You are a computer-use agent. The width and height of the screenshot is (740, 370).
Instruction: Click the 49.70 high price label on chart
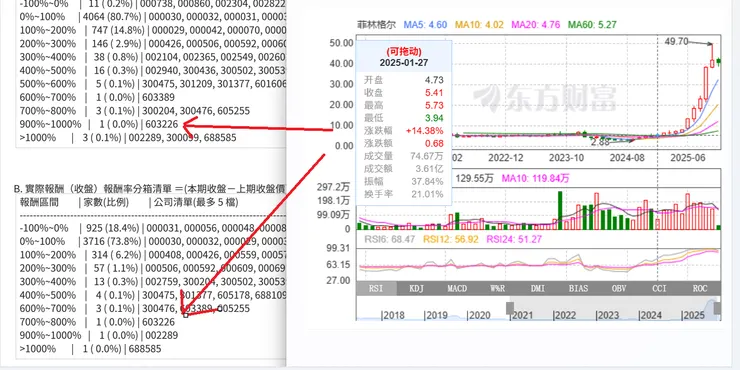tap(676, 42)
